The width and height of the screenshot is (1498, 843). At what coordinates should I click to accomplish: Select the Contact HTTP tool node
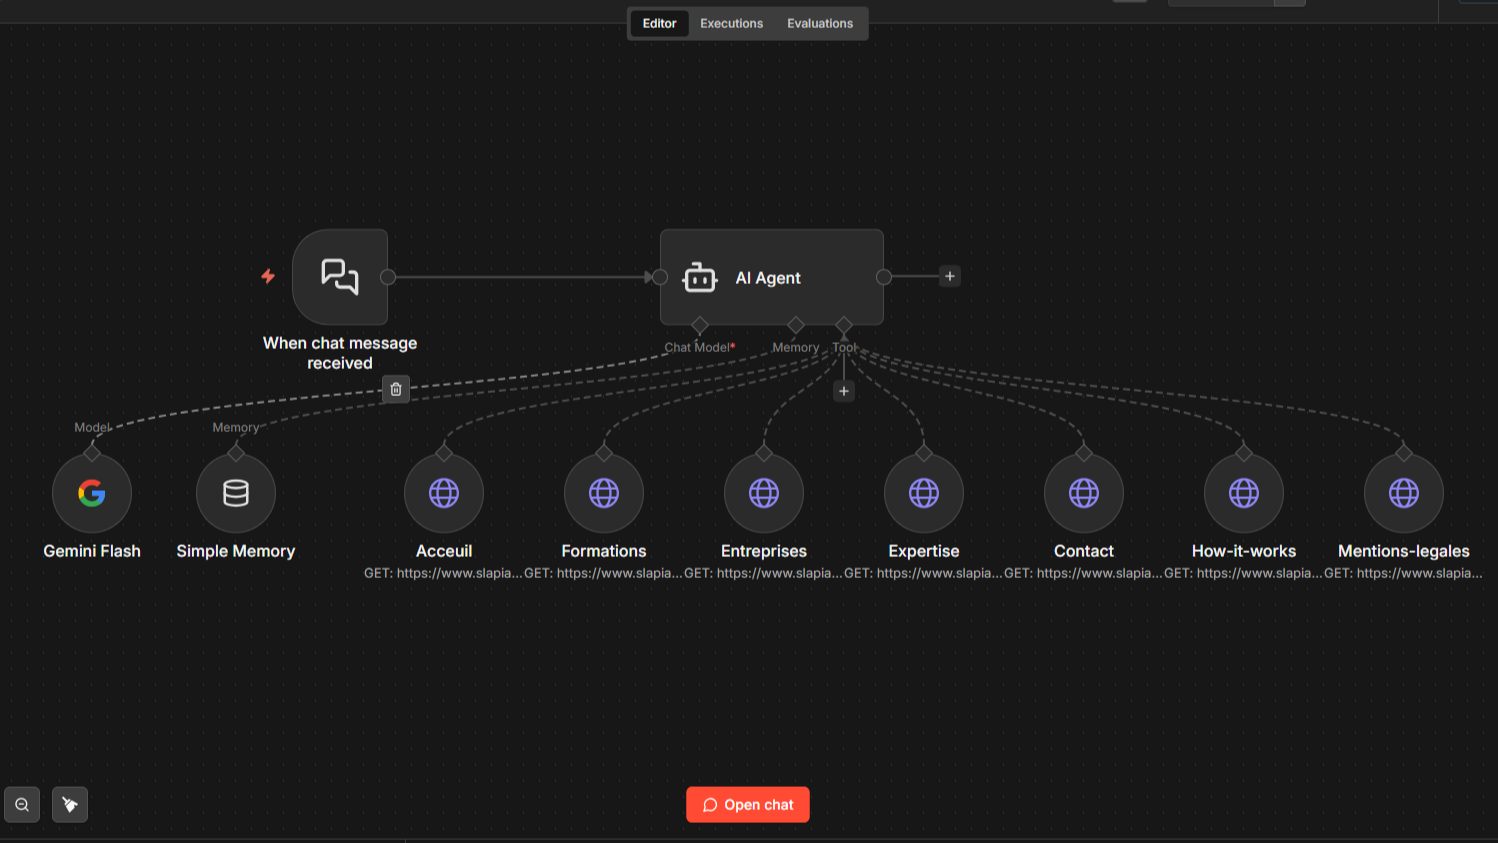pos(1083,492)
